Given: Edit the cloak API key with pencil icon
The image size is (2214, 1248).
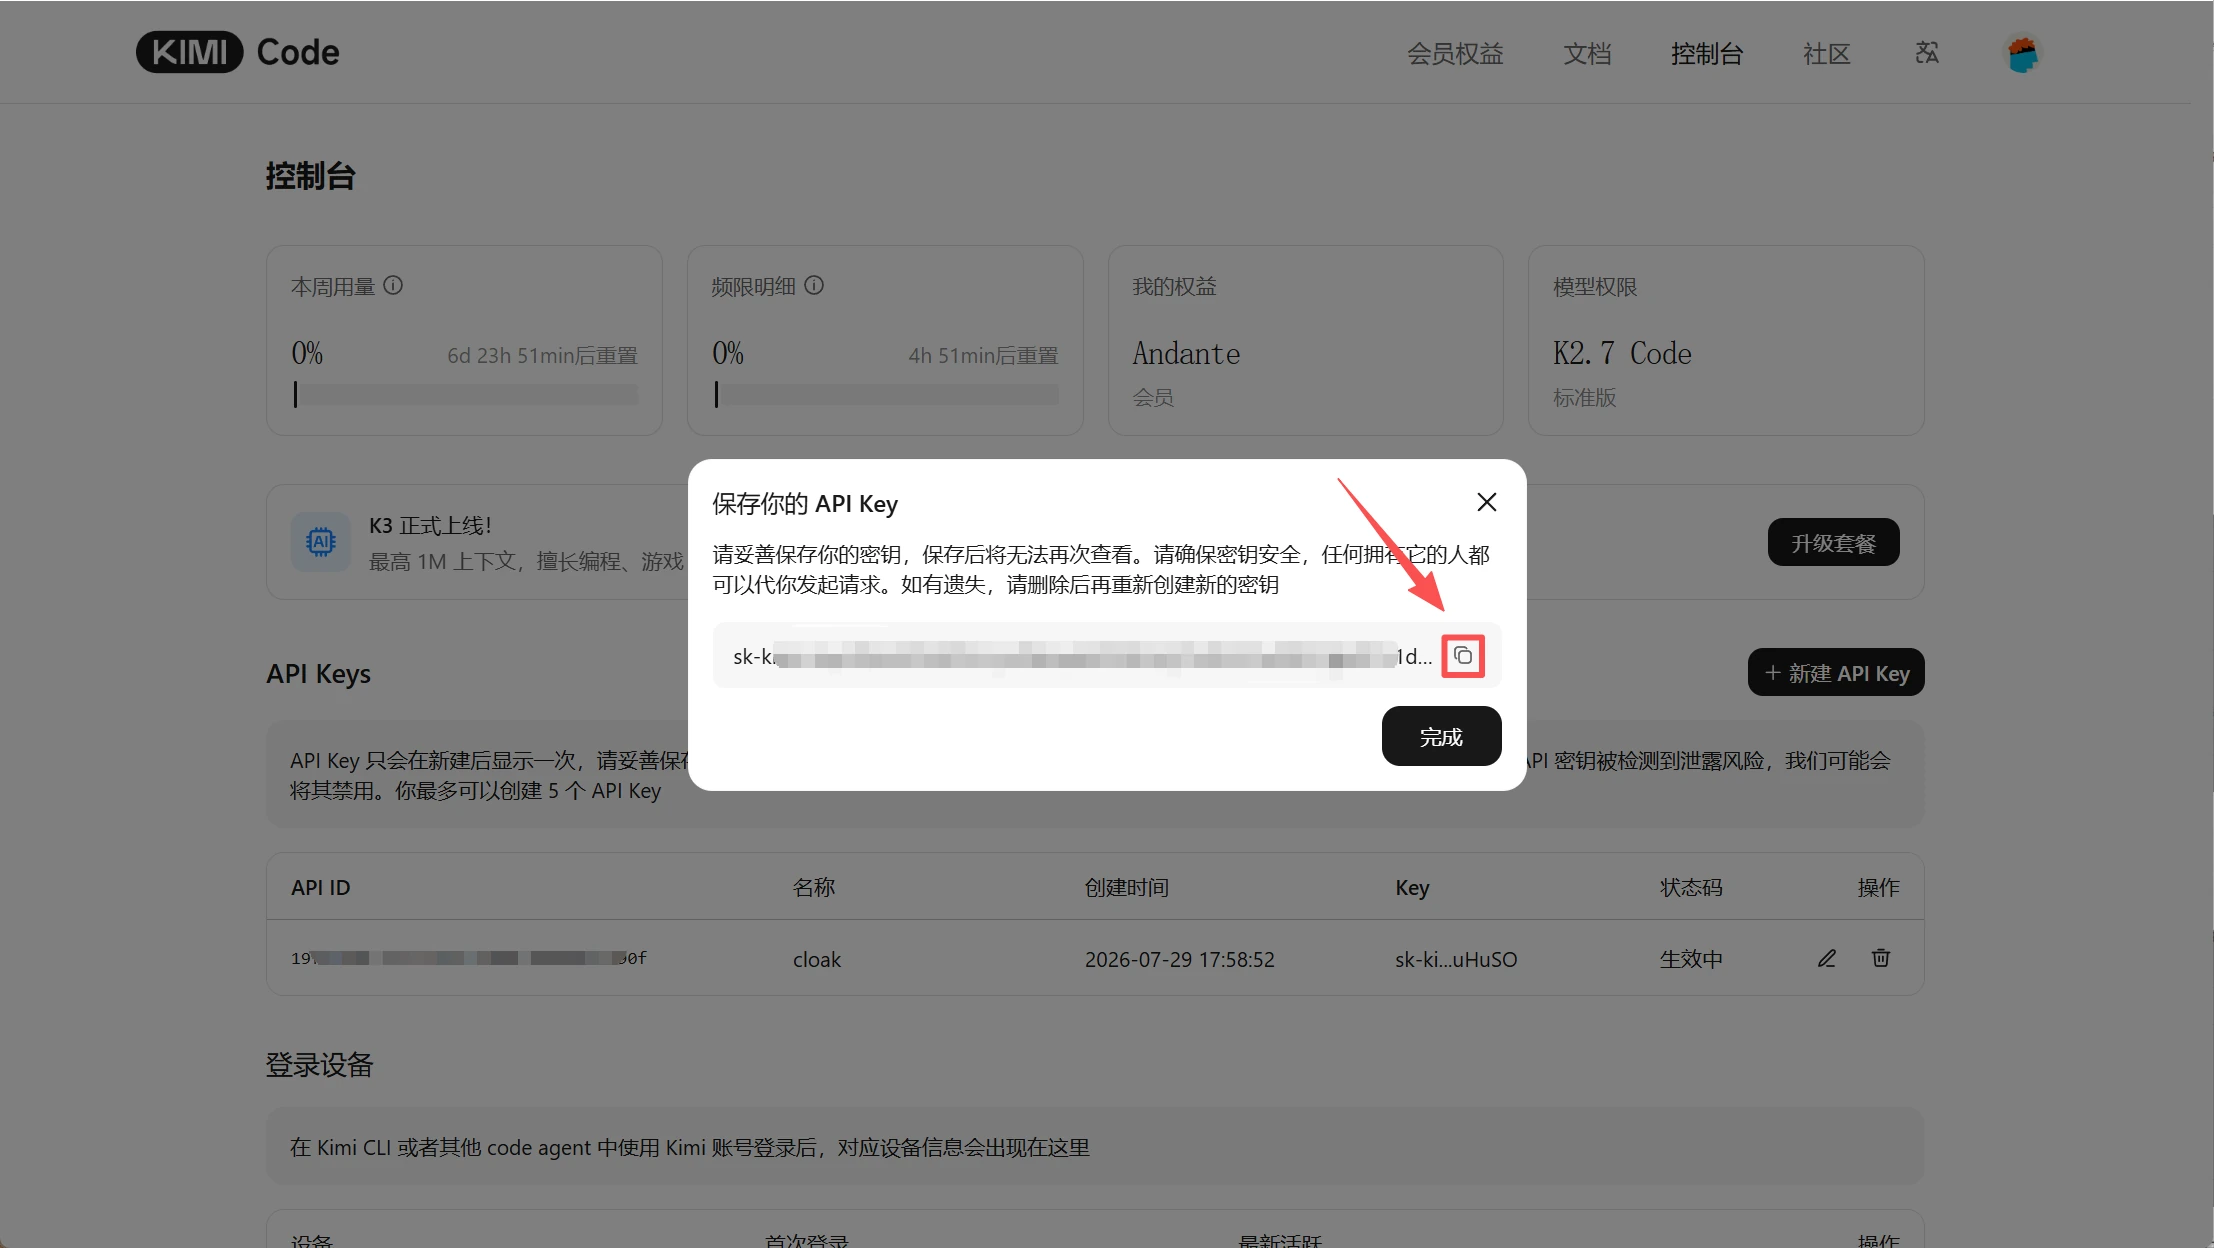Looking at the screenshot, I should click(1827, 958).
